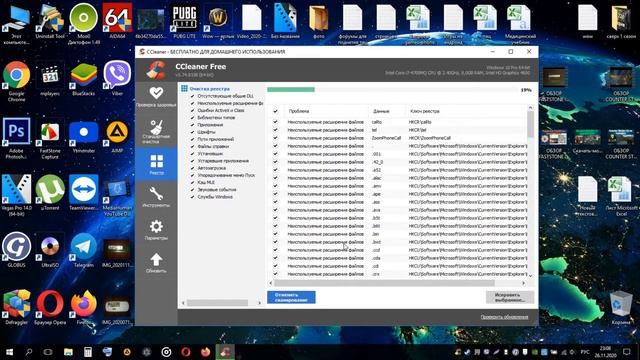Uncheck 'Автозагрузка' registry option

(192, 168)
